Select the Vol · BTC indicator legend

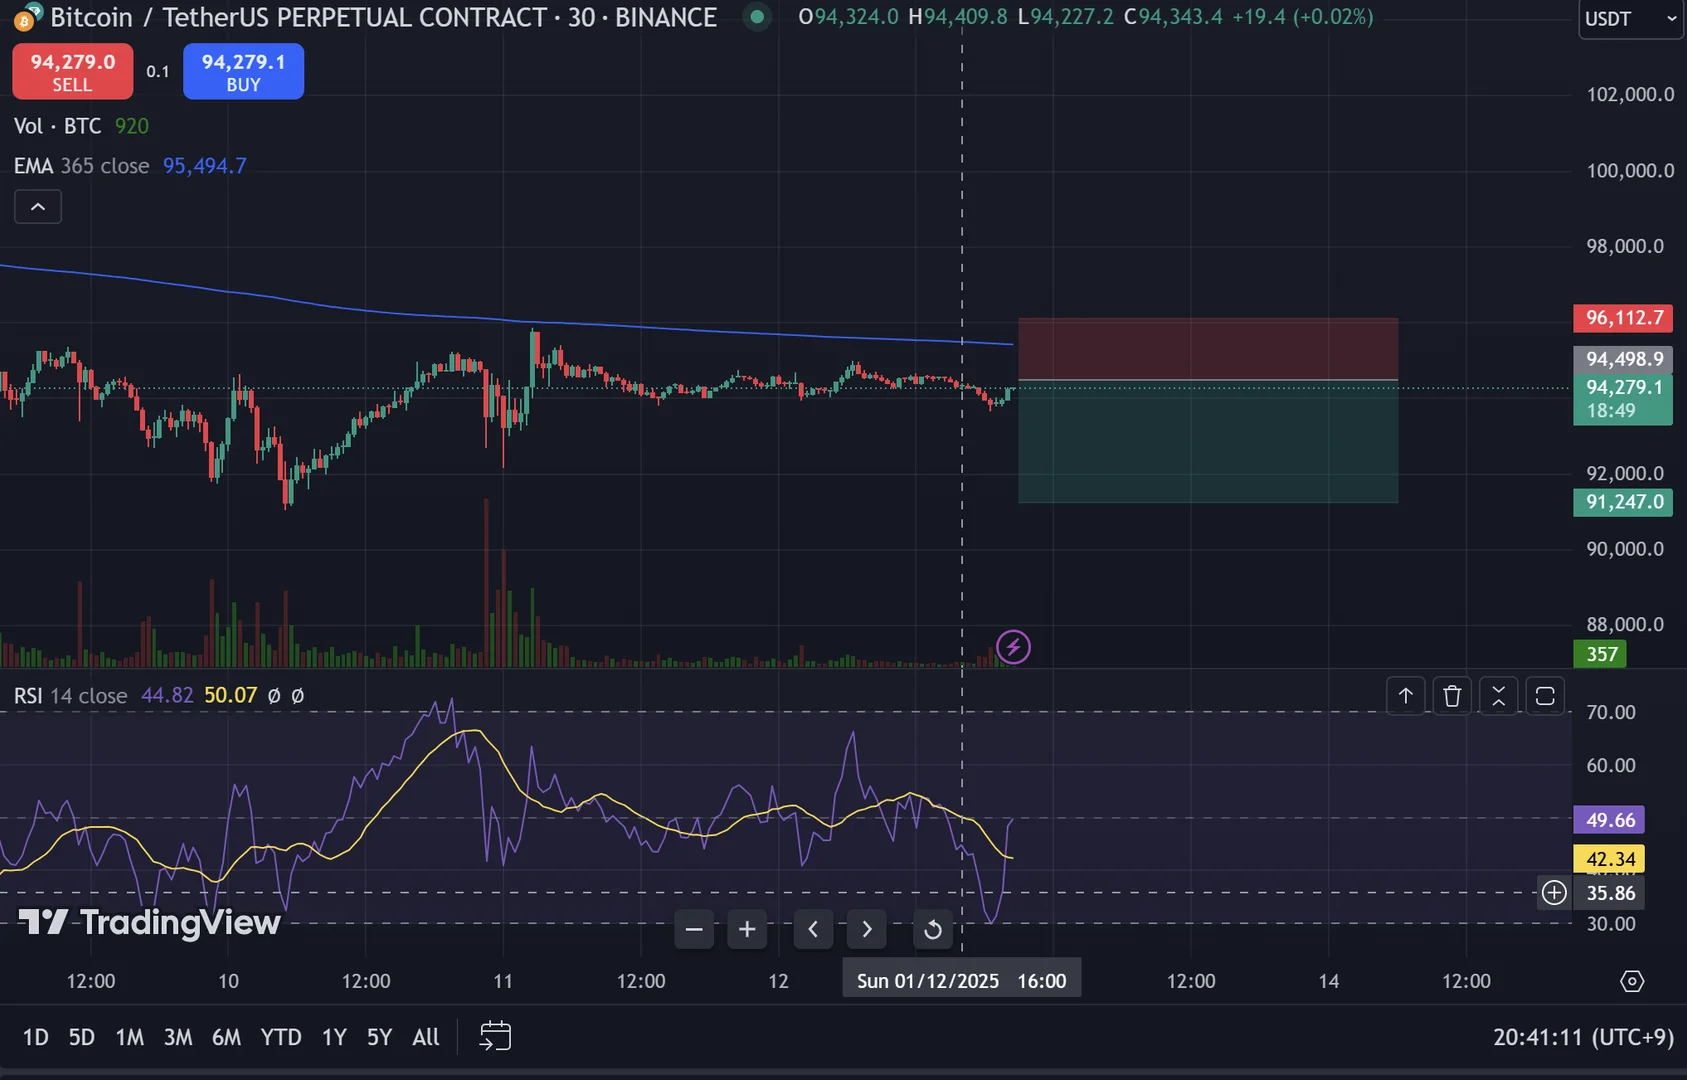58,126
